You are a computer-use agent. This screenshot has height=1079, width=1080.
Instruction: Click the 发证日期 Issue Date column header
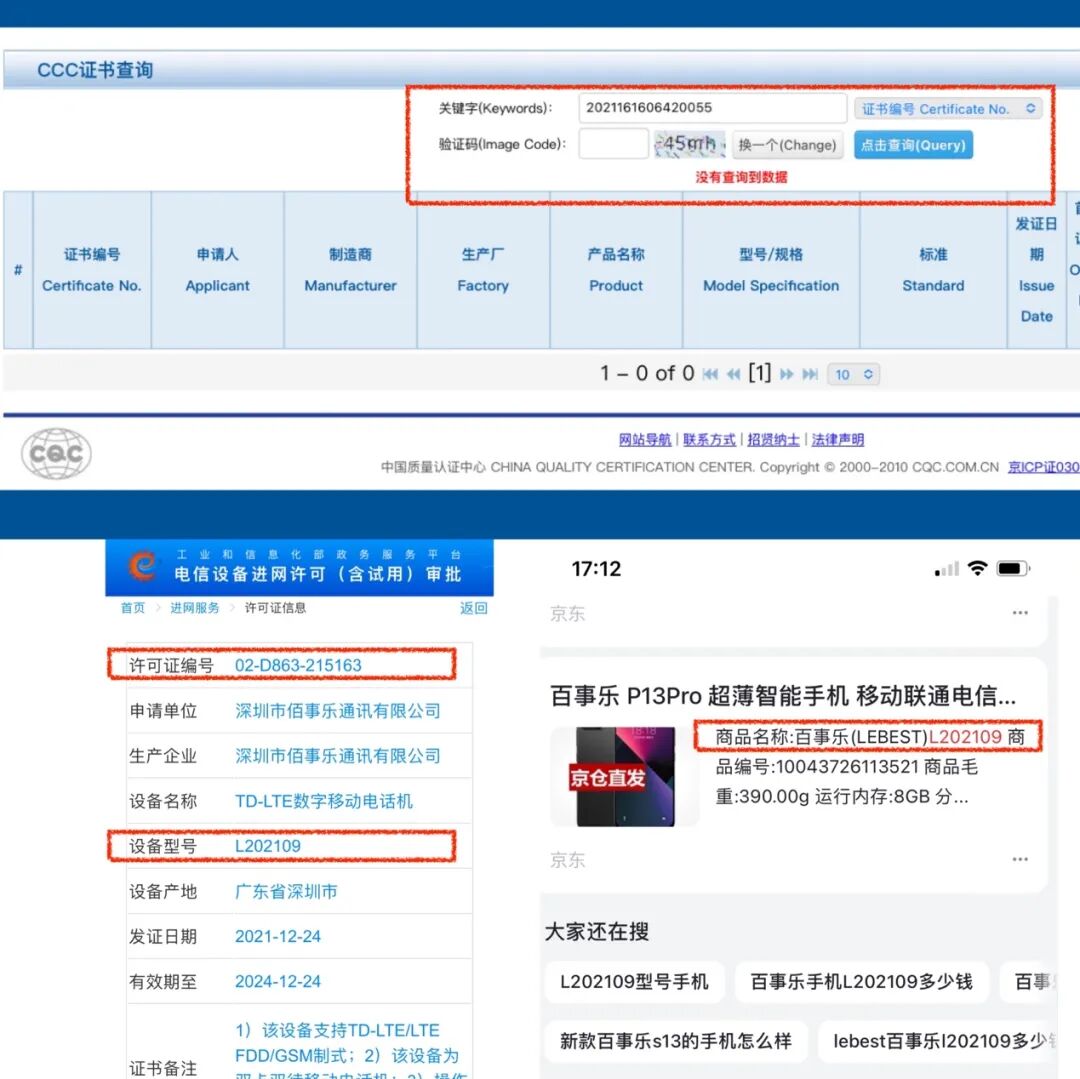coord(1037,270)
